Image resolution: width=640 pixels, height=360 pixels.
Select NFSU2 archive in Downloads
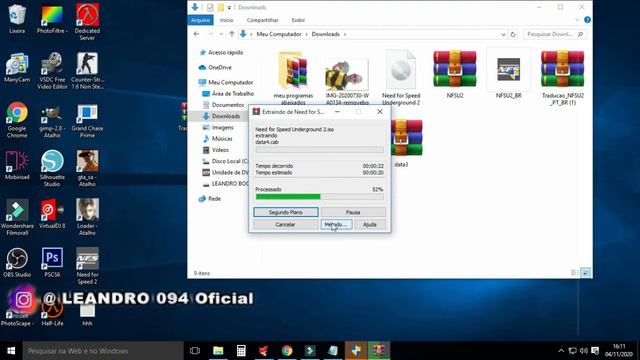(x=455, y=74)
